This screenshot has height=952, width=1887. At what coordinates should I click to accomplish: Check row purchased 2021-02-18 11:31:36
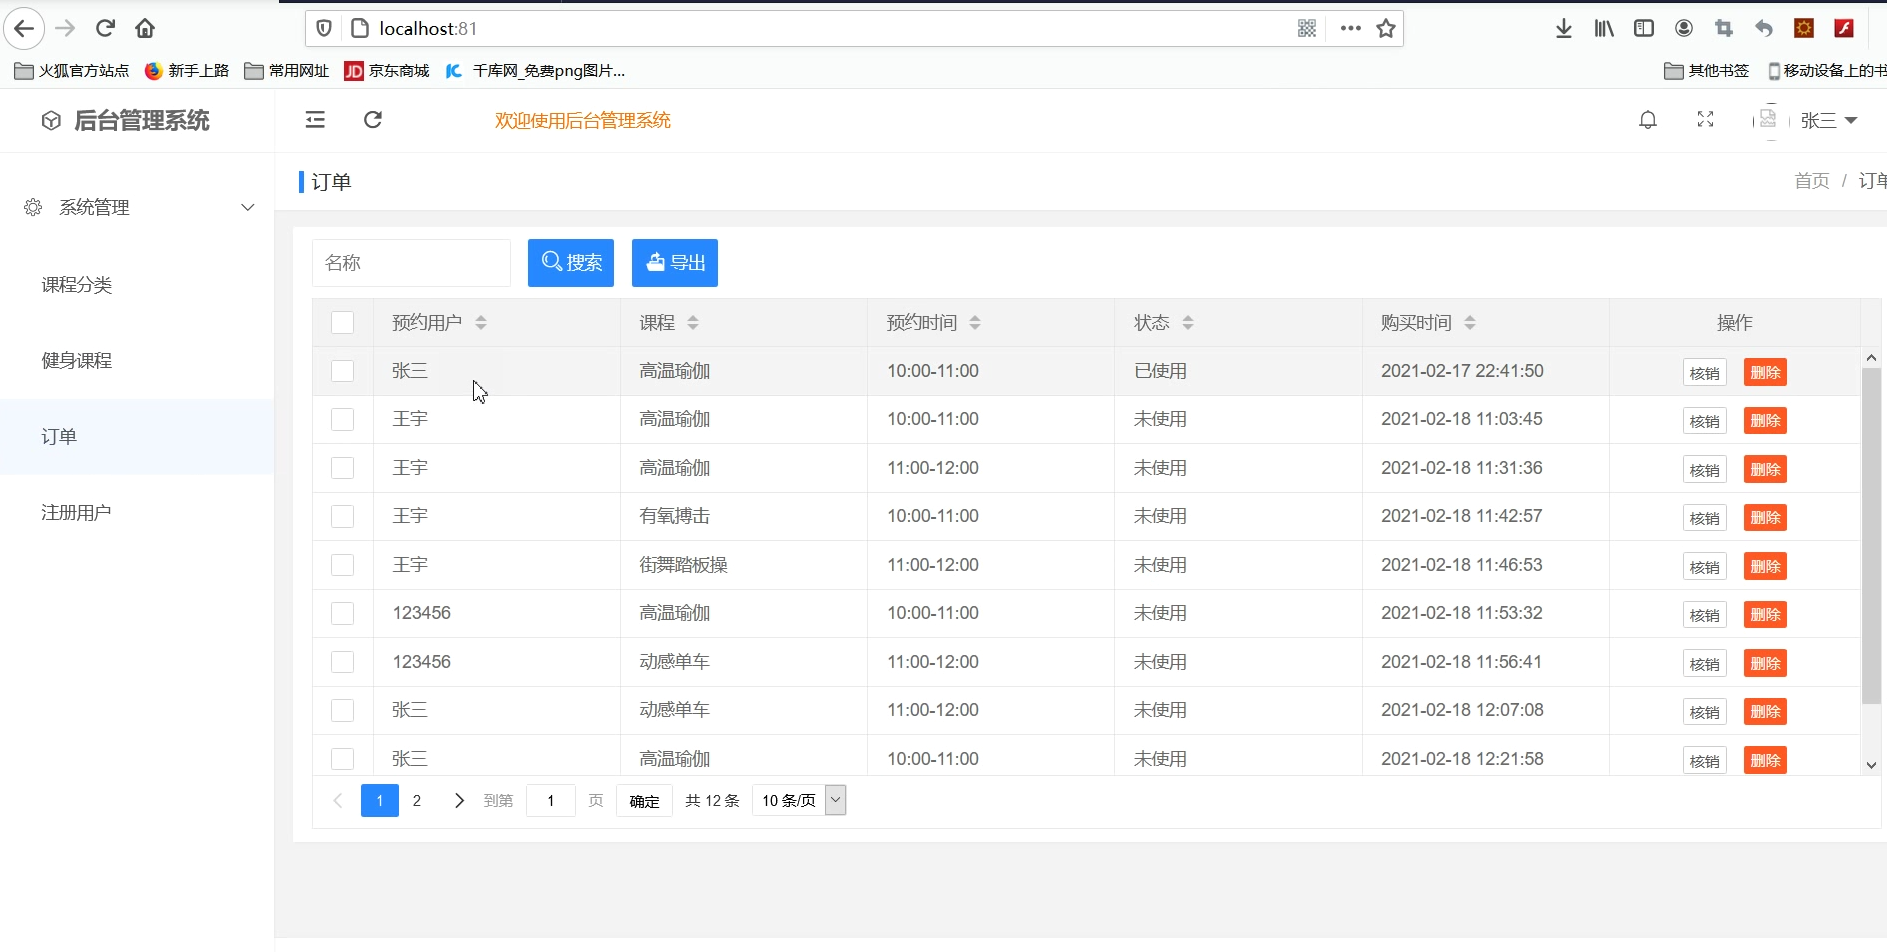pos(342,468)
